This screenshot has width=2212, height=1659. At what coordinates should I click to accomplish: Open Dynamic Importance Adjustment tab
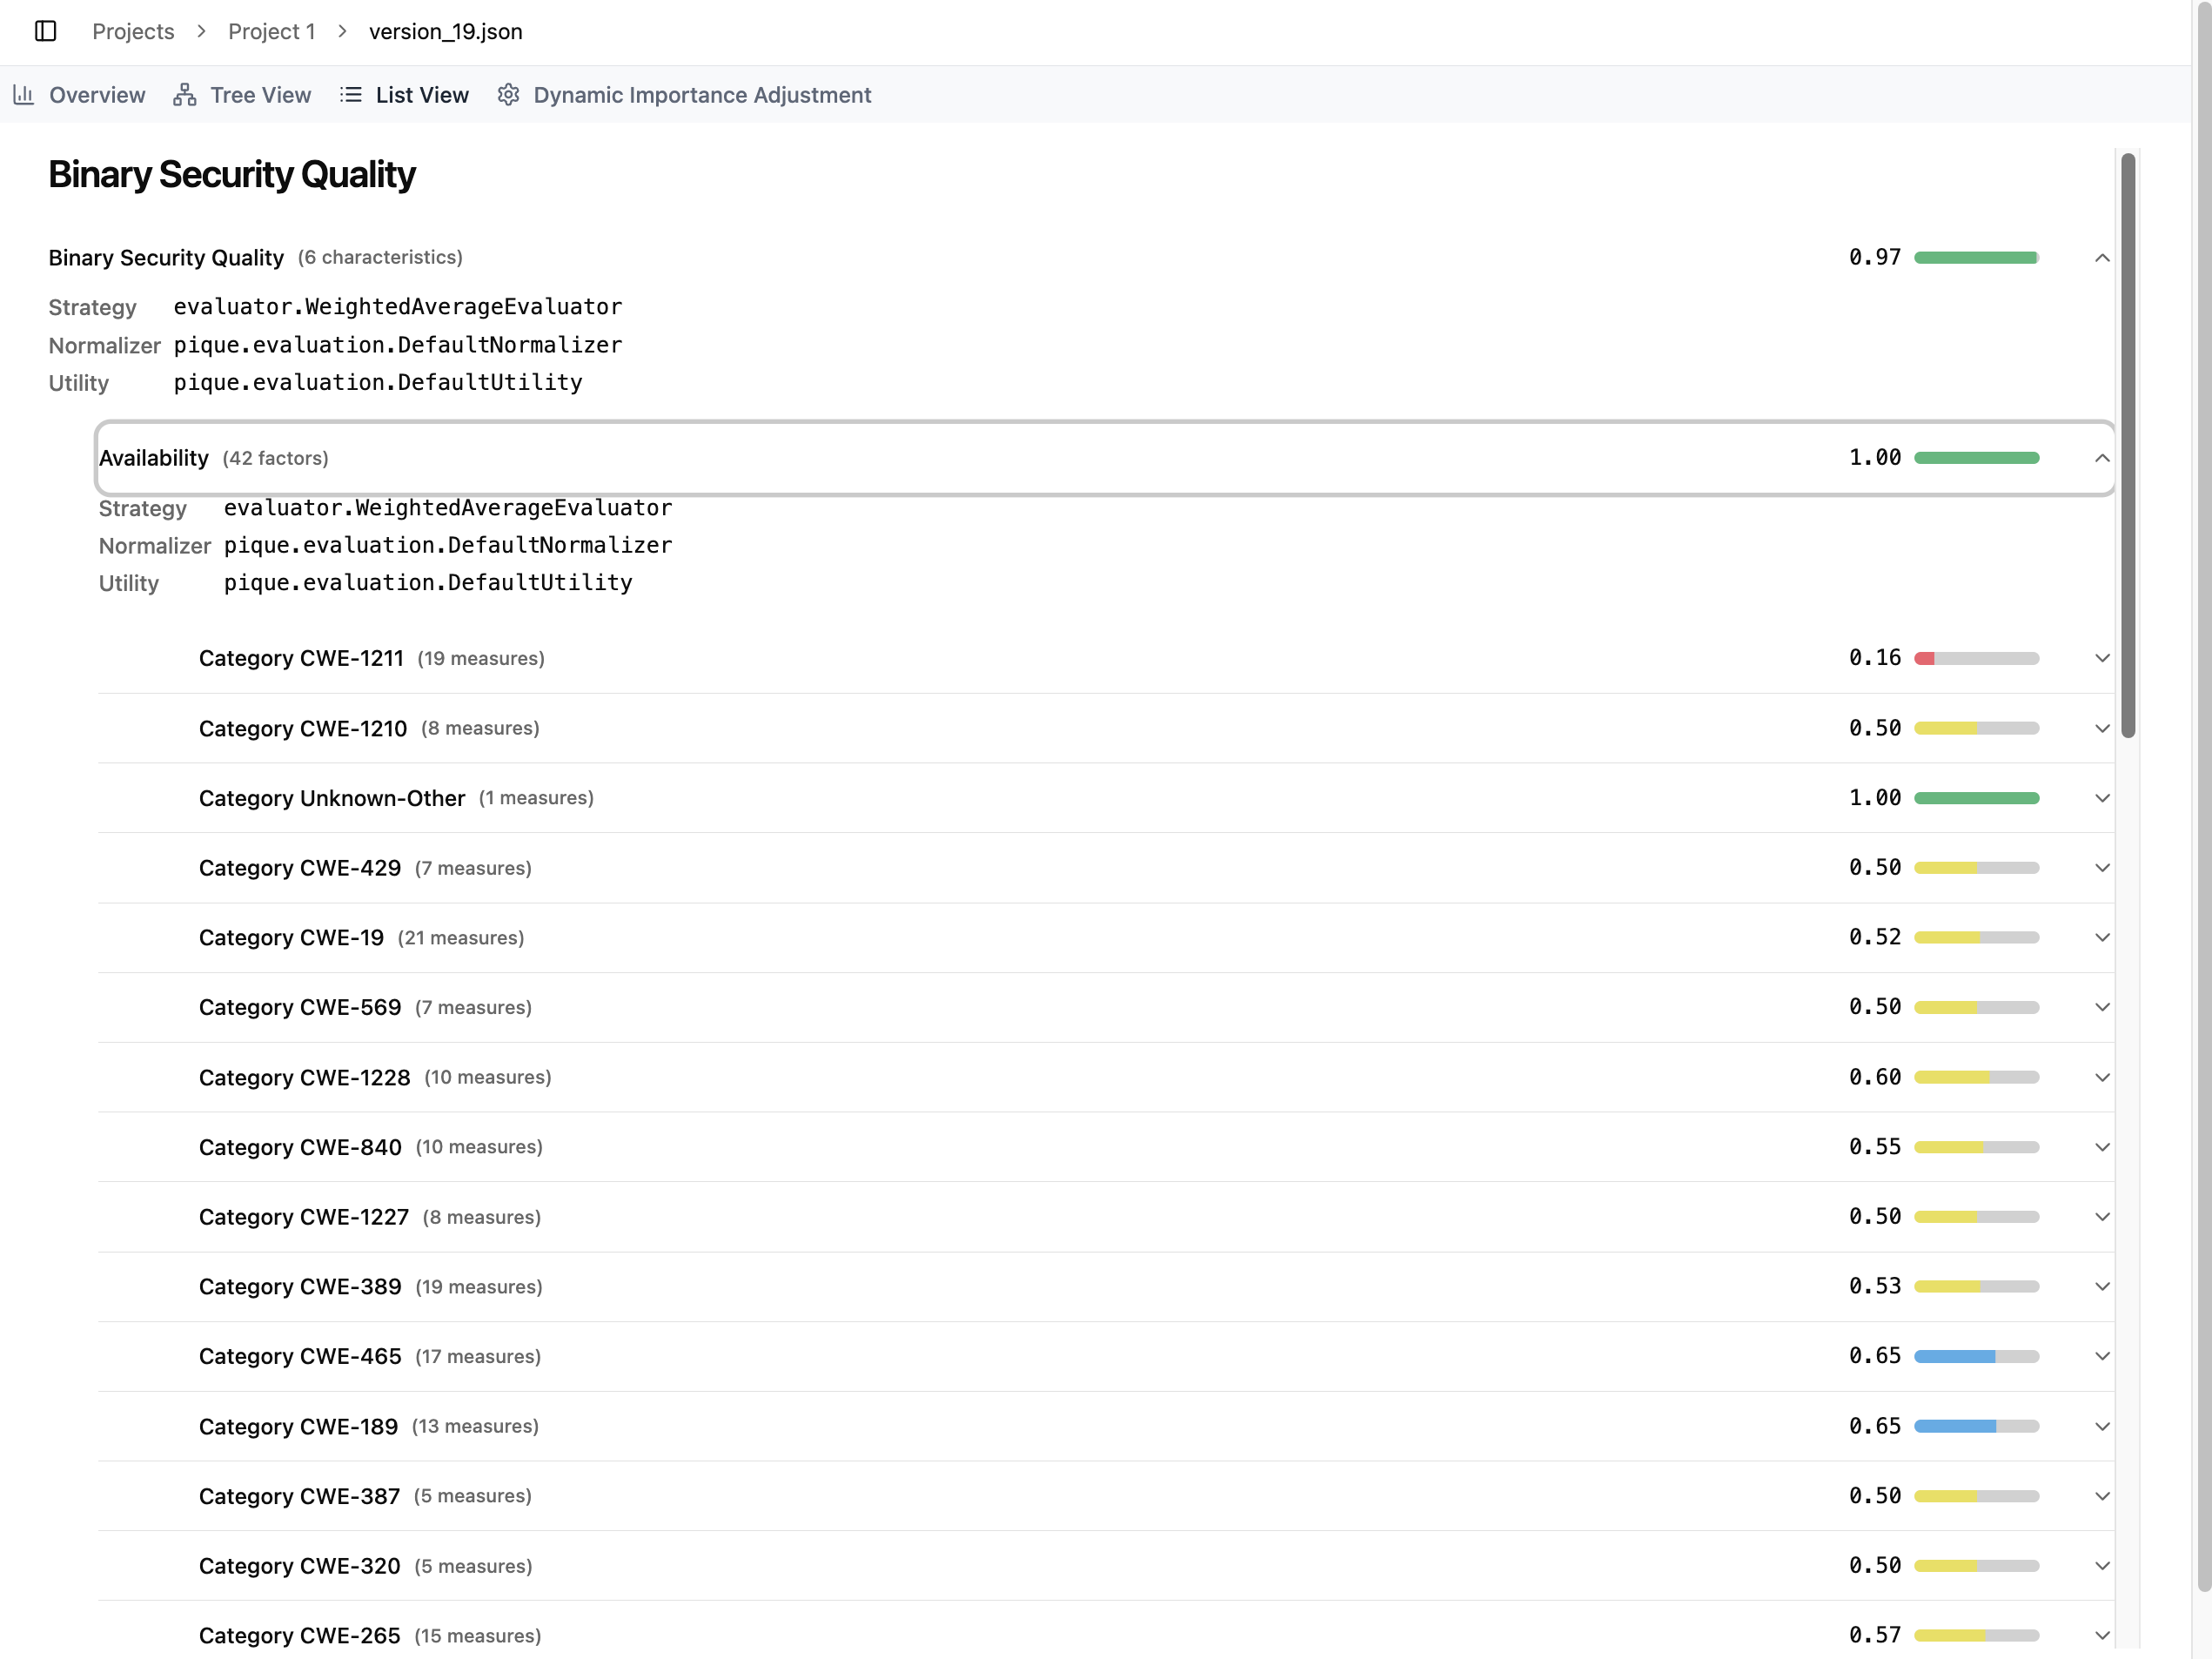coord(701,95)
